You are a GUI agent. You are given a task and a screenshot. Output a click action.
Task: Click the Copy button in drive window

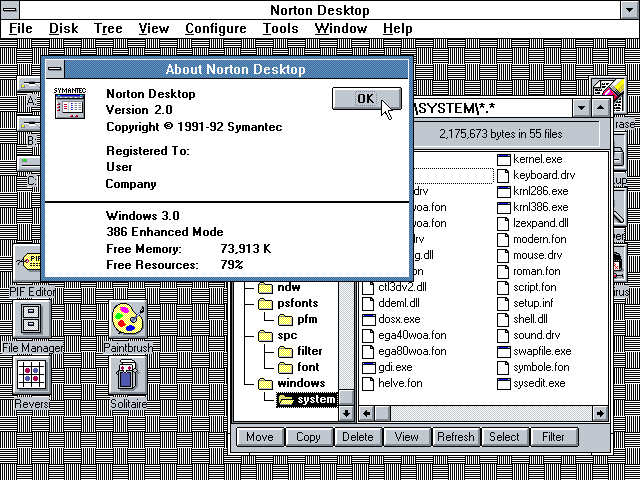point(308,437)
